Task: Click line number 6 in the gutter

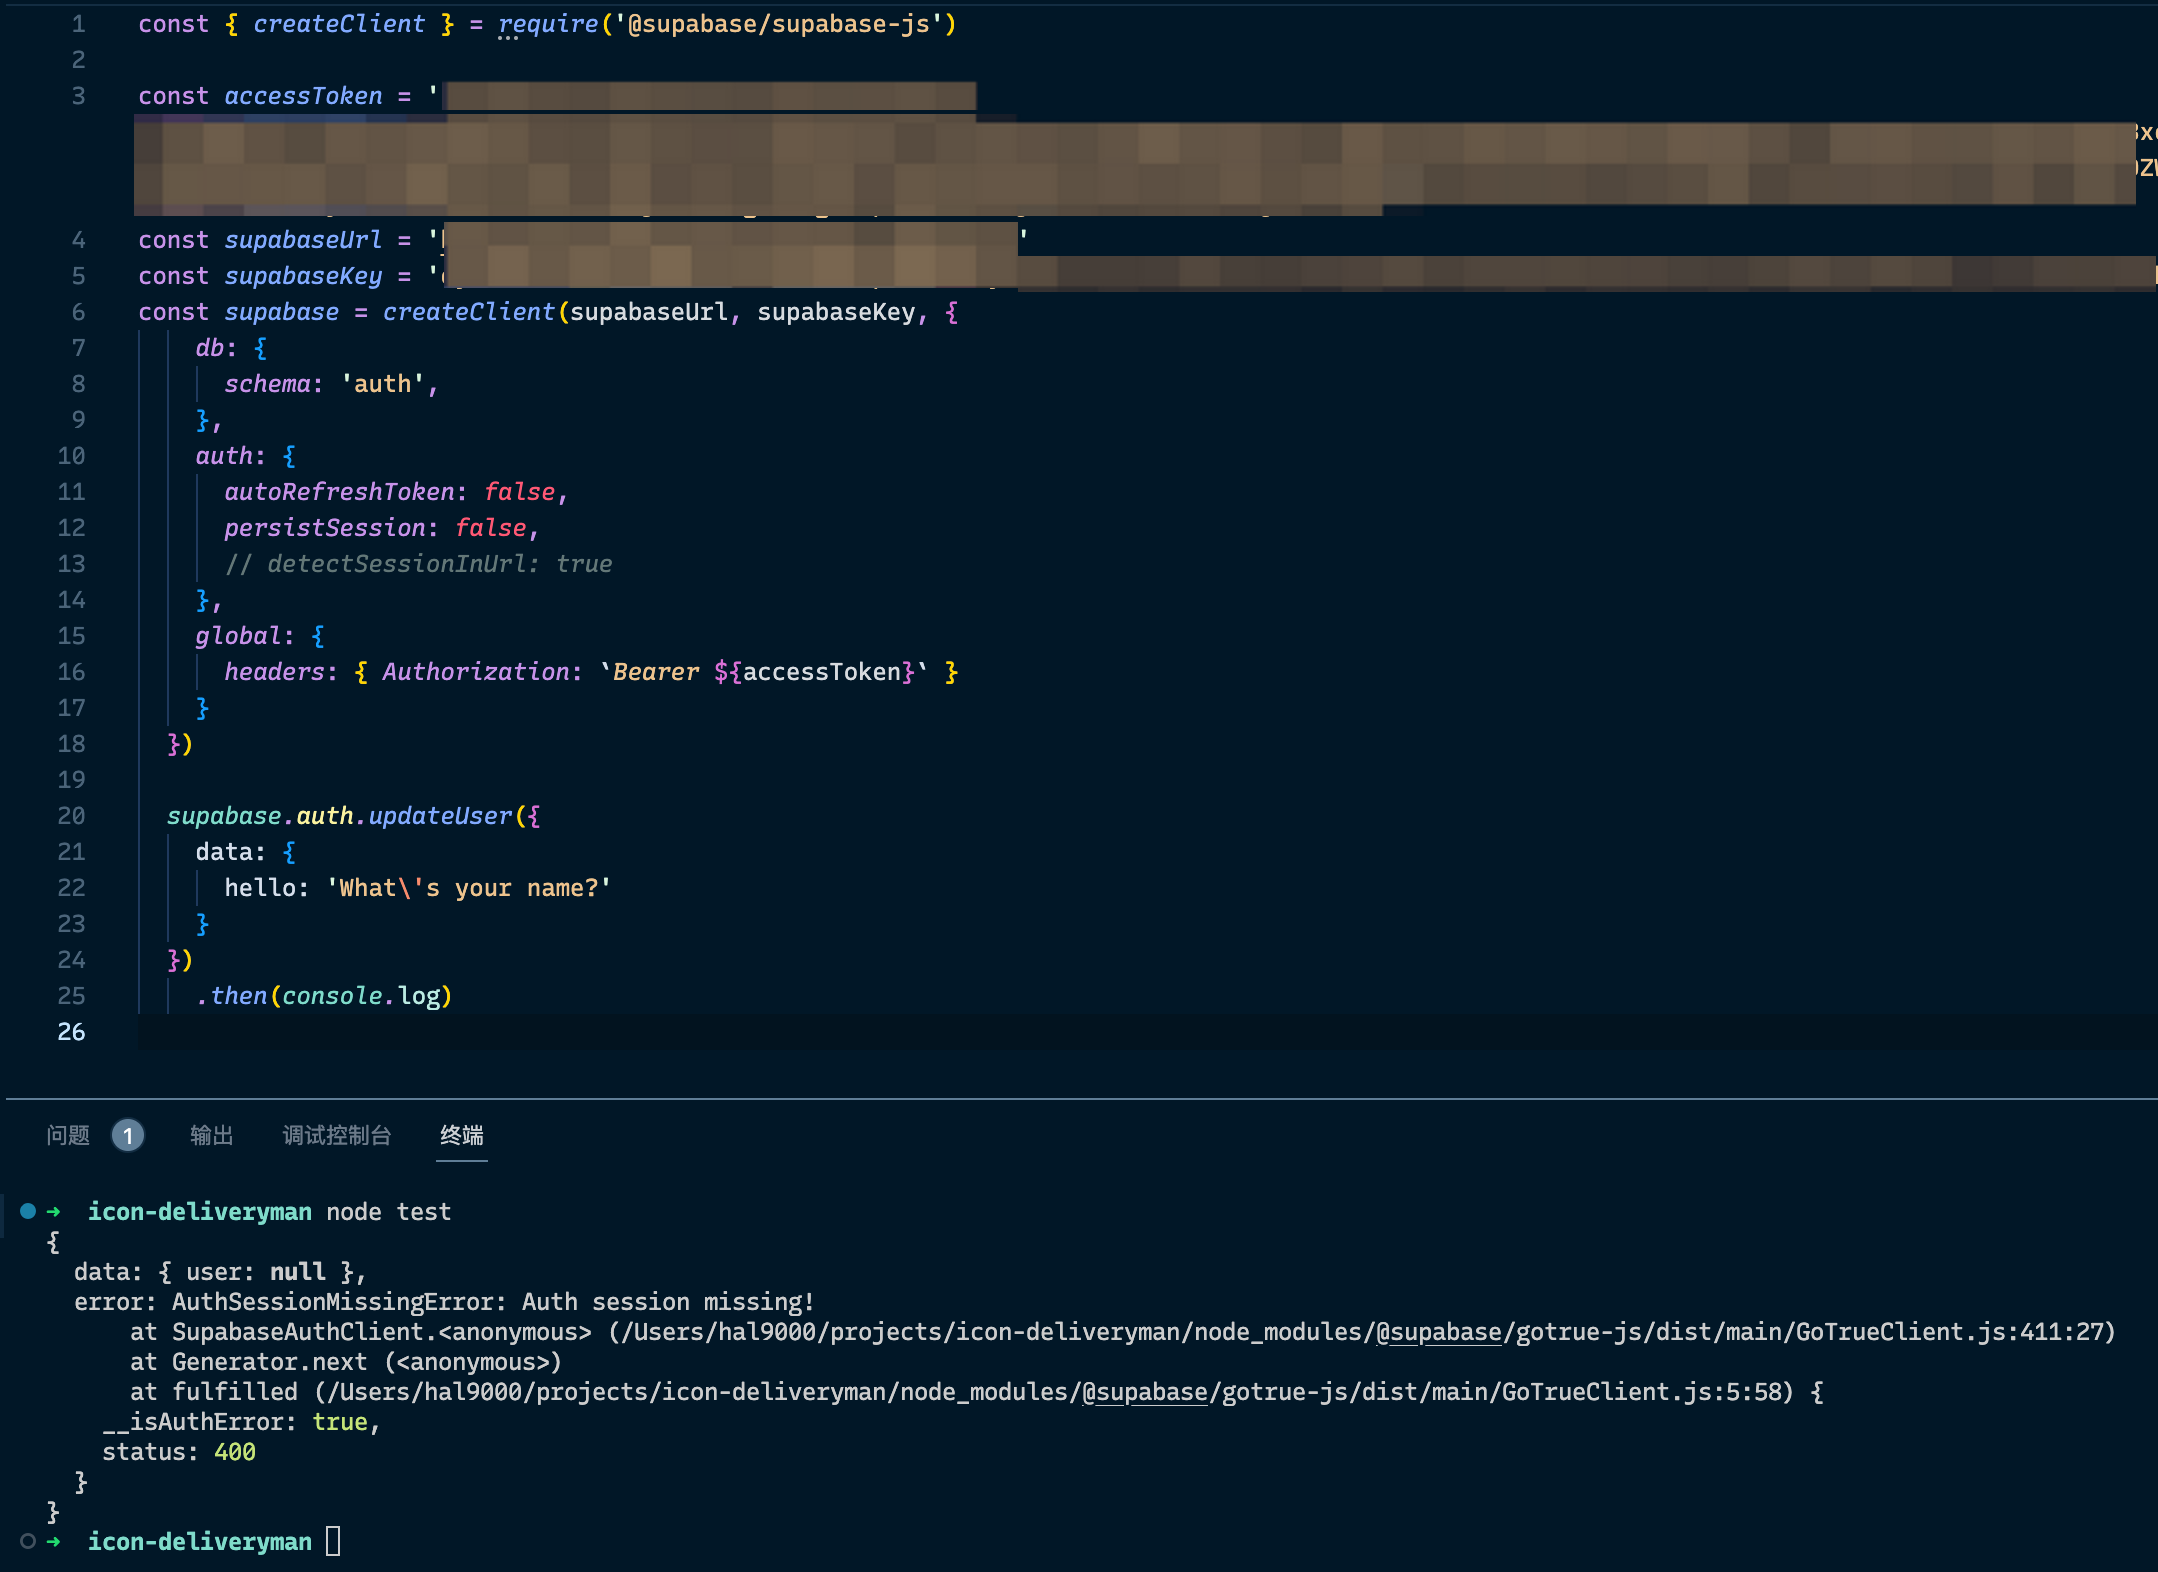Action: (78, 312)
